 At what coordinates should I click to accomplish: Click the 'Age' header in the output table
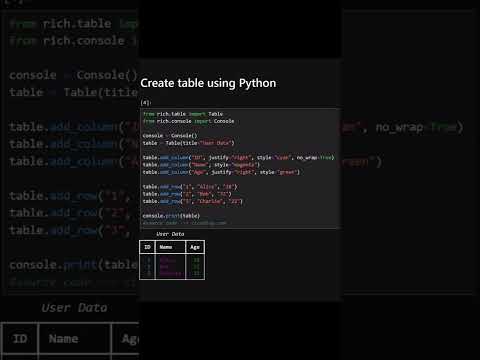pos(195,247)
